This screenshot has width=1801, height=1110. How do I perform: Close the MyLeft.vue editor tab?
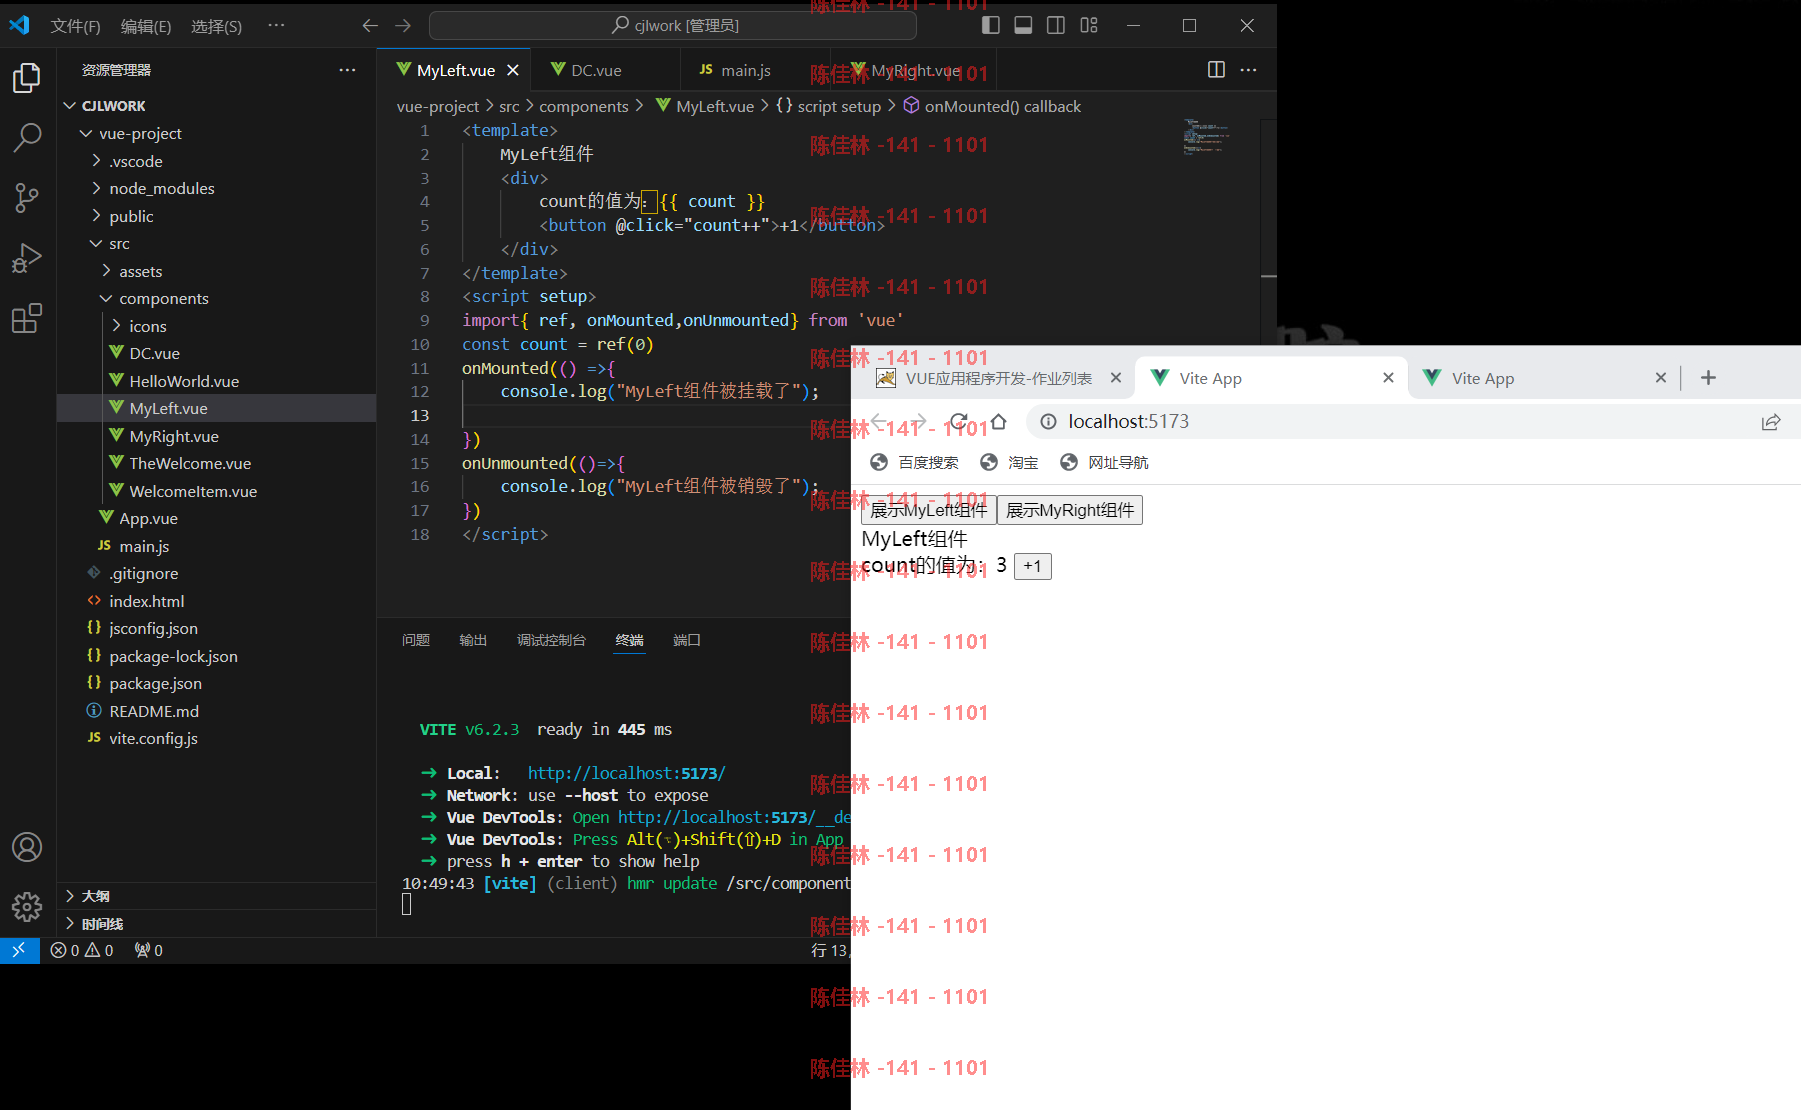[513, 70]
